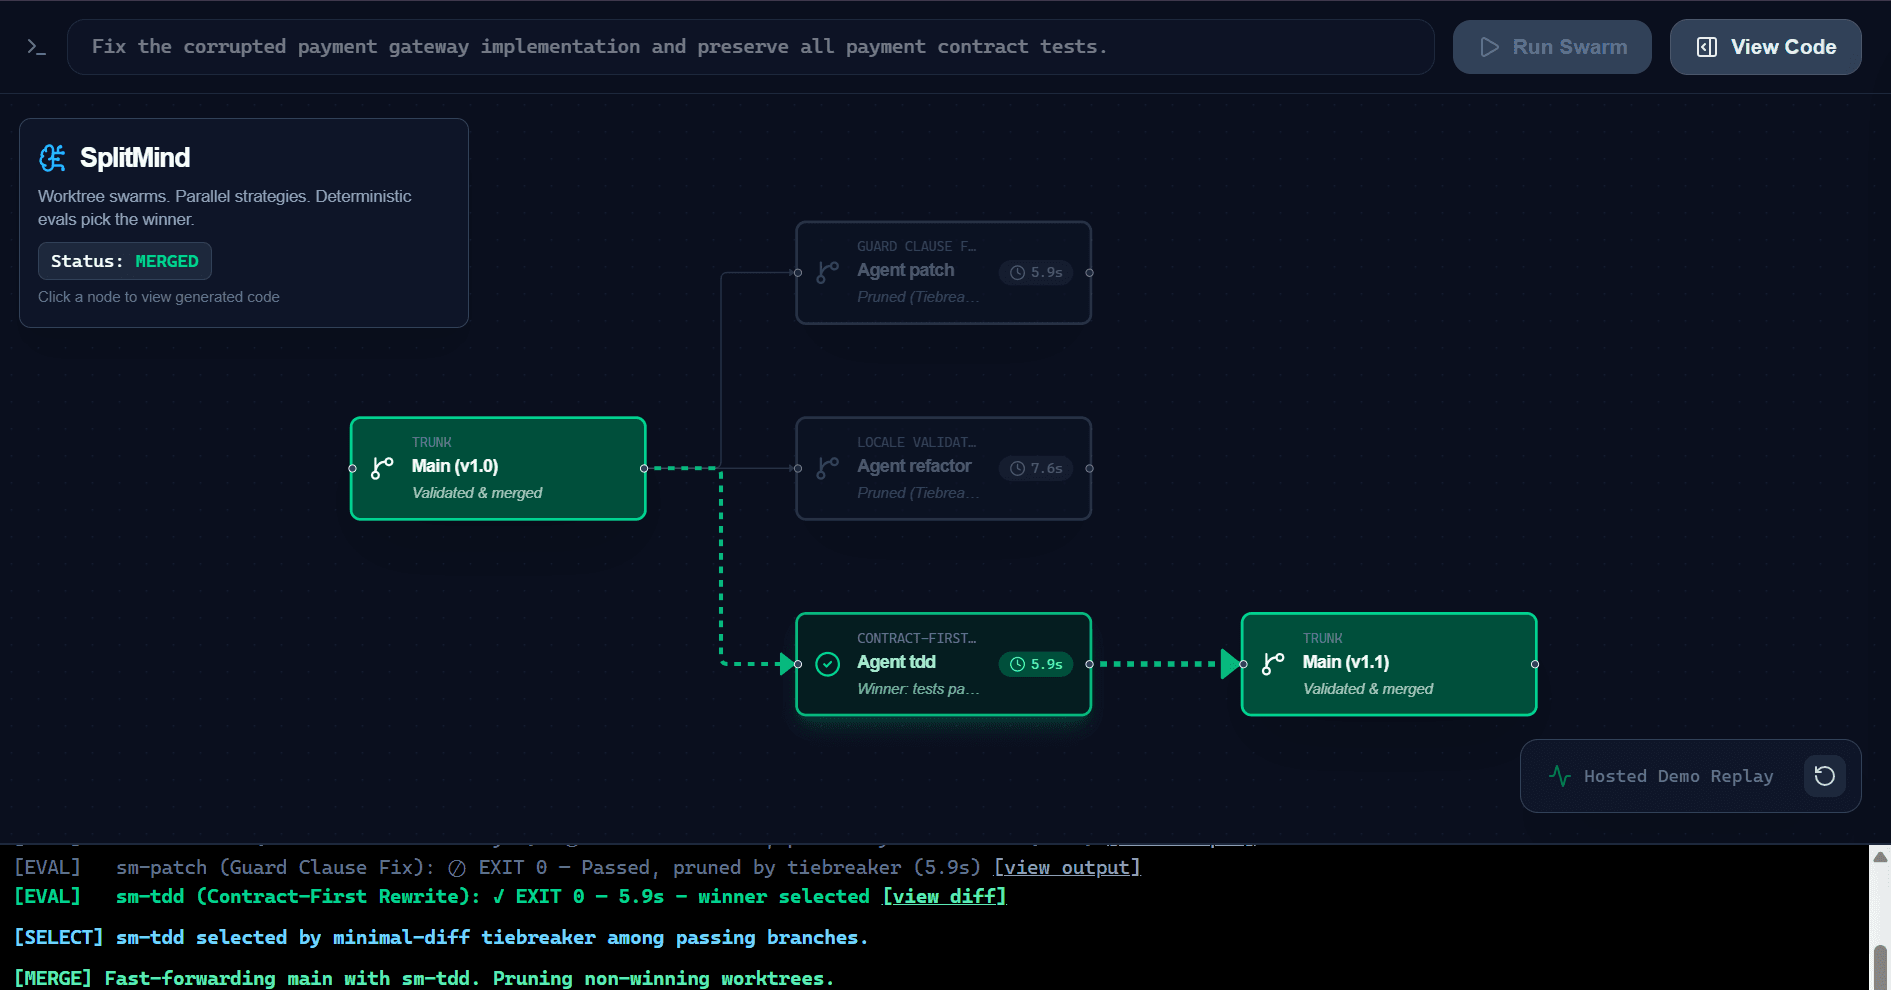Click the log panel scrollbar thumb

[x=1880, y=966]
